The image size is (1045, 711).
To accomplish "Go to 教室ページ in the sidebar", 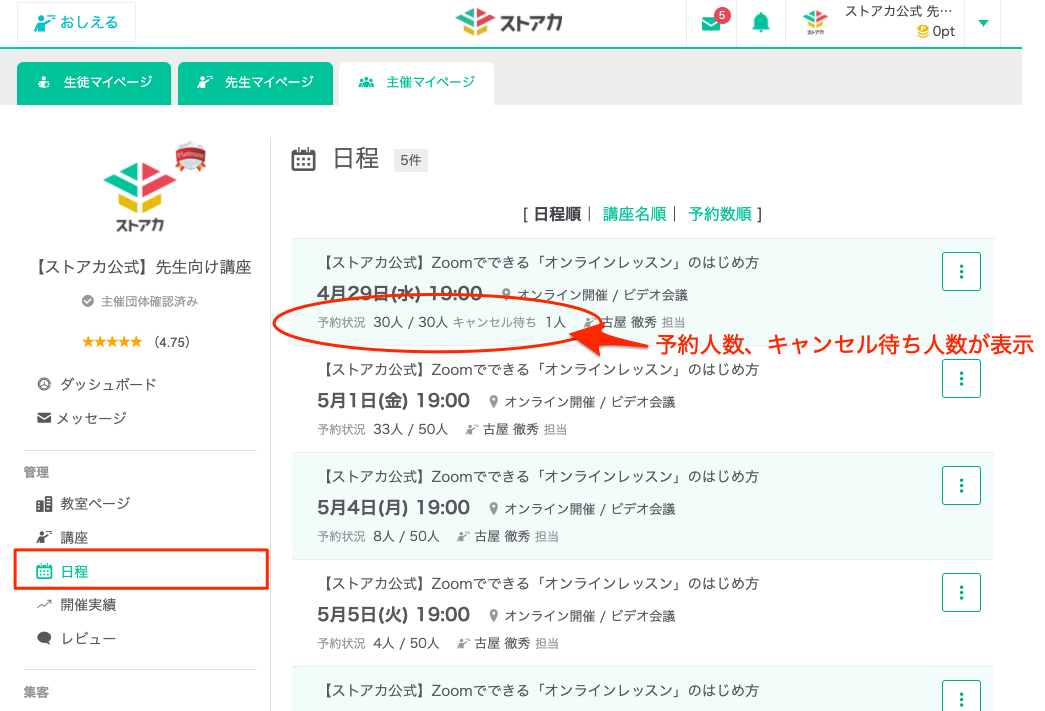I will coord(83,504).
